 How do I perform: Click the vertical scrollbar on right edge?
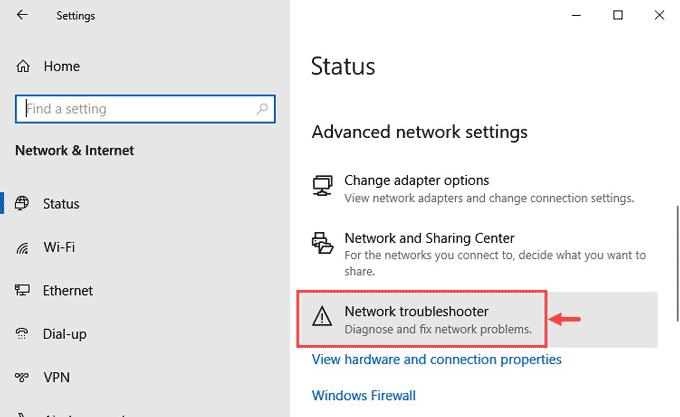coord(677,264)
